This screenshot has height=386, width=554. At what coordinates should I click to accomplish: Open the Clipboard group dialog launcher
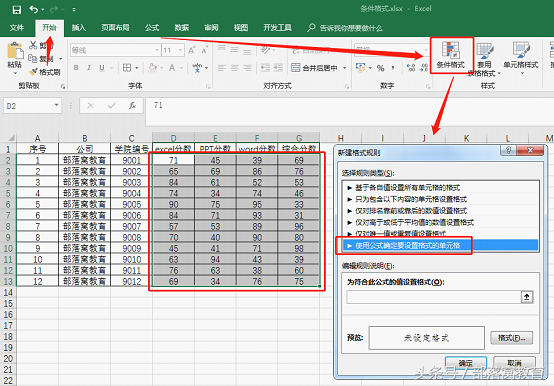(x=63, y=86)
